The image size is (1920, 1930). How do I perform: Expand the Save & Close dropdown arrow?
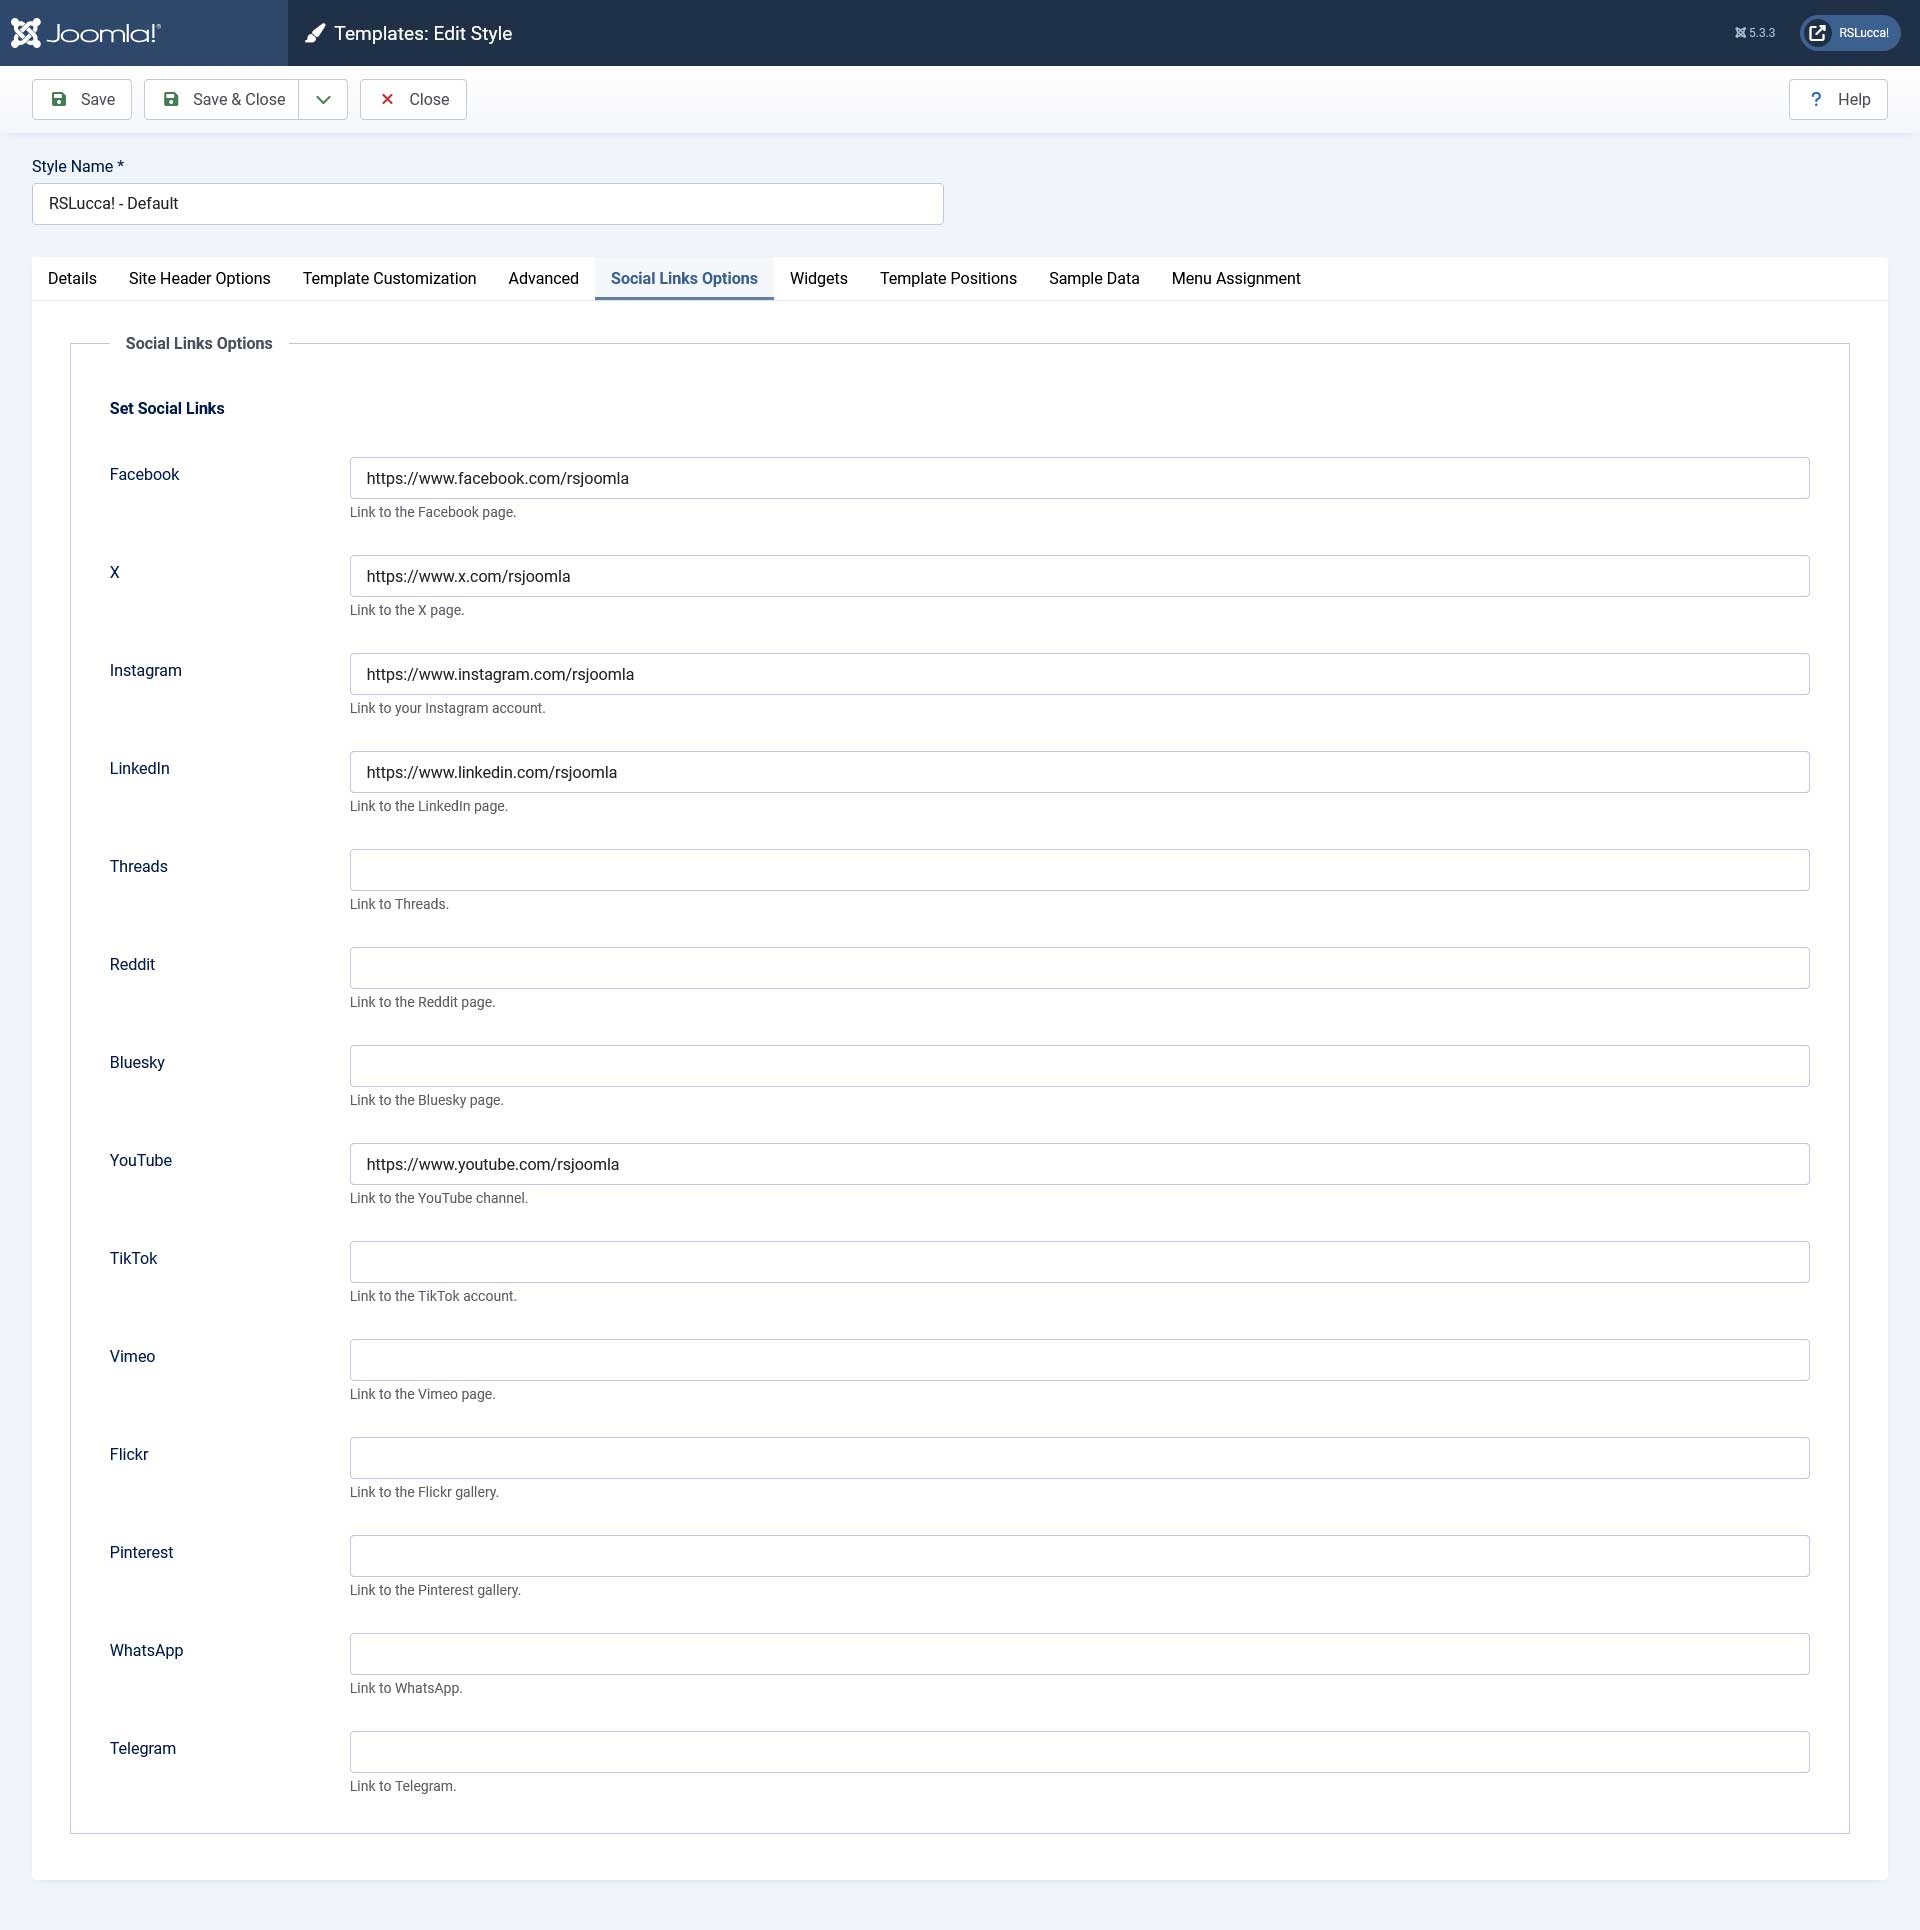[x=323, y=99]
